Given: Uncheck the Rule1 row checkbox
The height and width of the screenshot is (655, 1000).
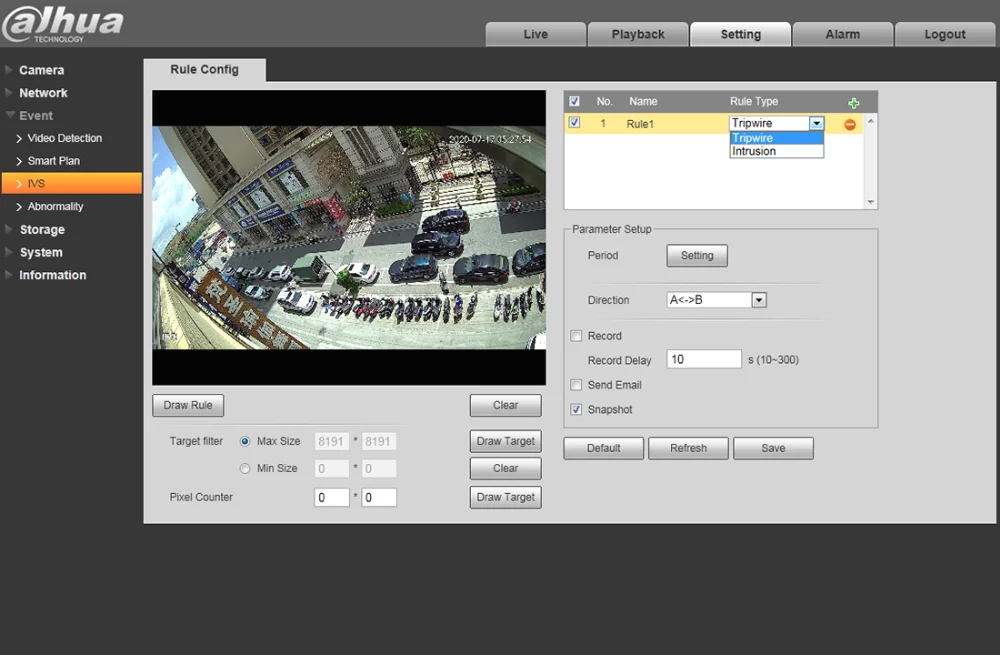Looking at the screenshot, I should 574,123.
